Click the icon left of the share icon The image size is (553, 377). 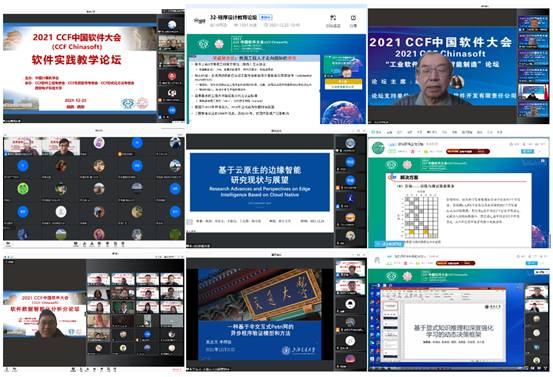pos(333,18)
